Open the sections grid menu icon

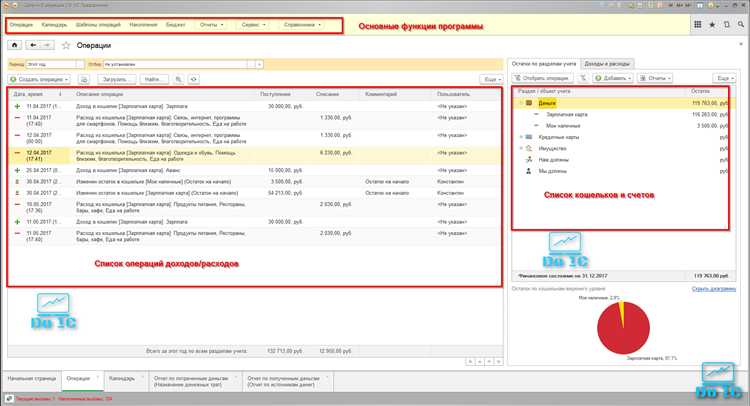click(697, 24)
